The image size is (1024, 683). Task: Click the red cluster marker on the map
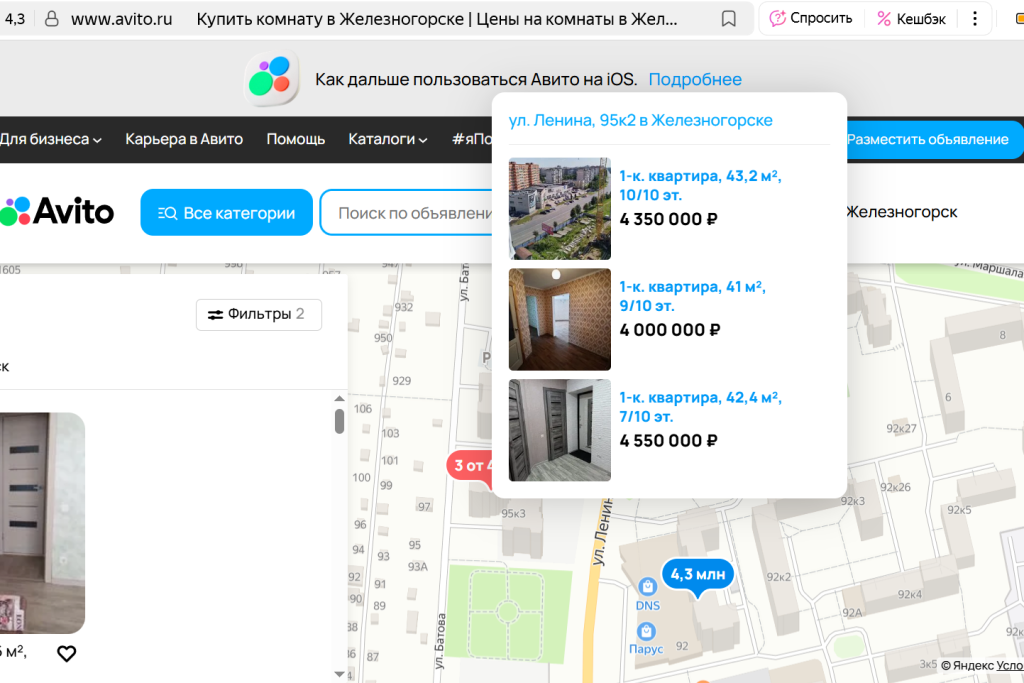click(471, 465)
